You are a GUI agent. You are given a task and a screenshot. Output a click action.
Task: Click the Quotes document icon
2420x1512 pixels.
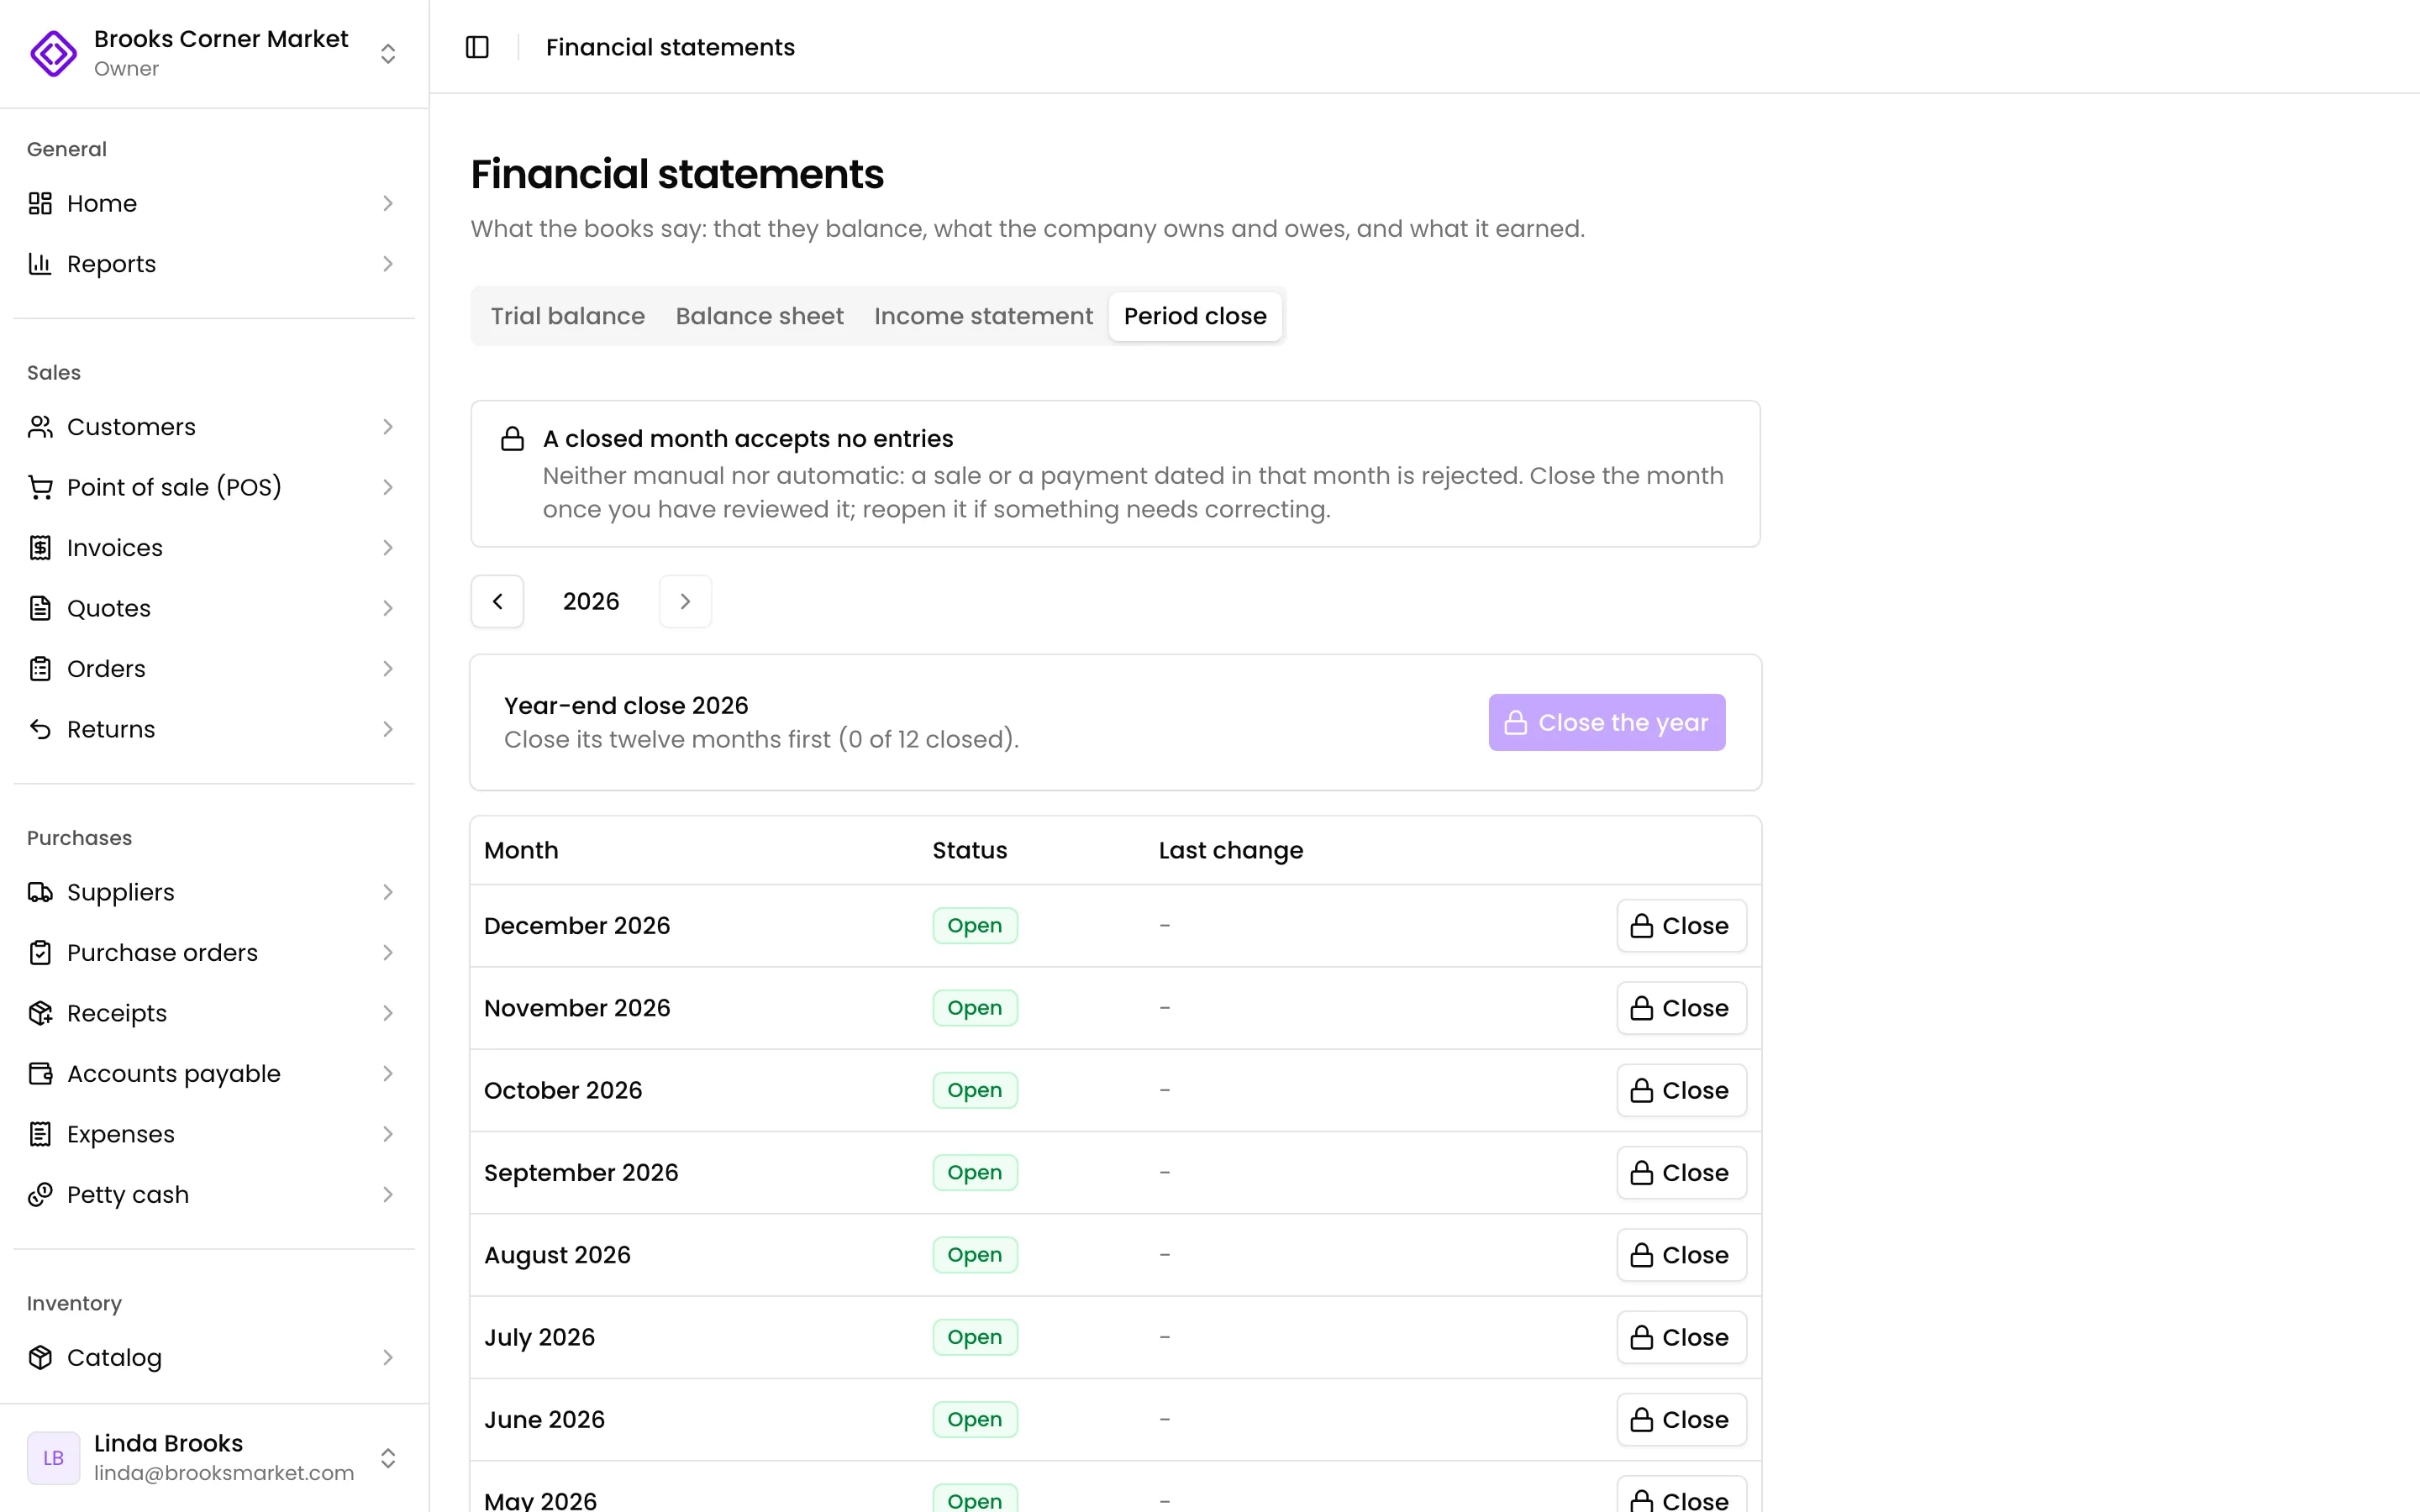click(x=40, y=608)
